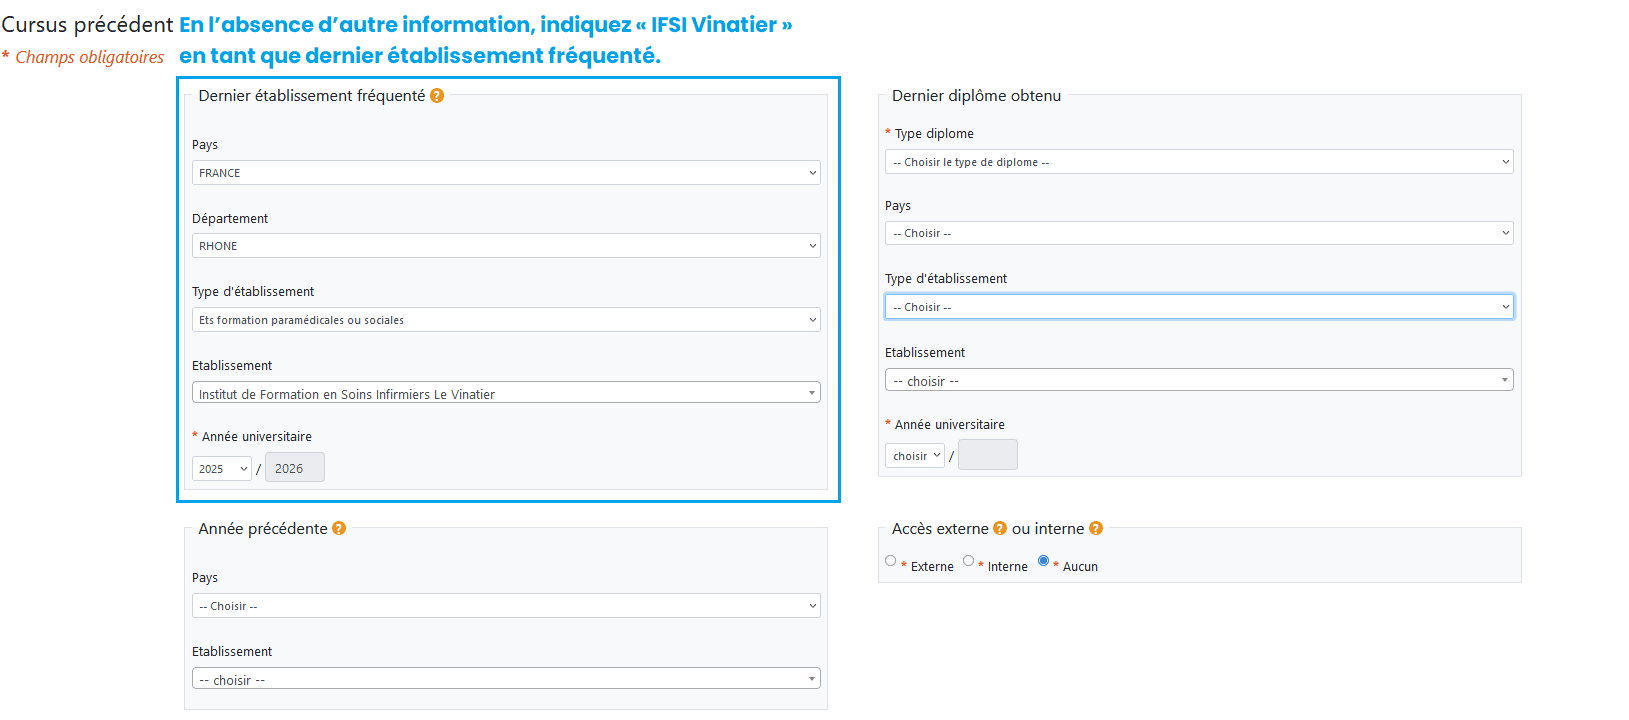1629x720 pixels.
Task: Open the Accès externe help tooltip
Action: 997,527
